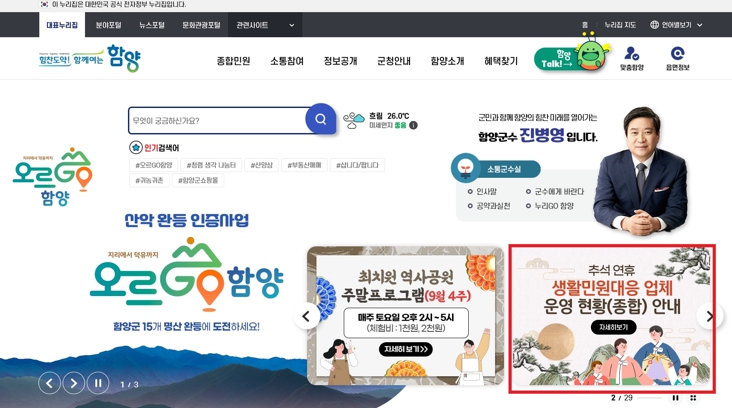Viewport: 732px width, 408px height.
Task: Open the 종합민원 menu
Action: [233, 61]
